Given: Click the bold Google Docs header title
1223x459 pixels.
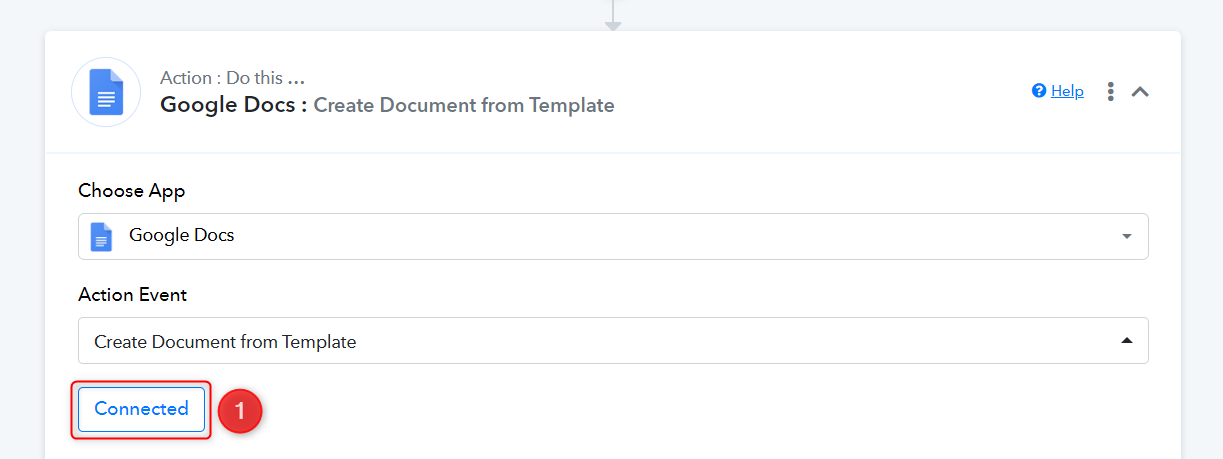Looking at the screenshot, I should tap(234, 105).
